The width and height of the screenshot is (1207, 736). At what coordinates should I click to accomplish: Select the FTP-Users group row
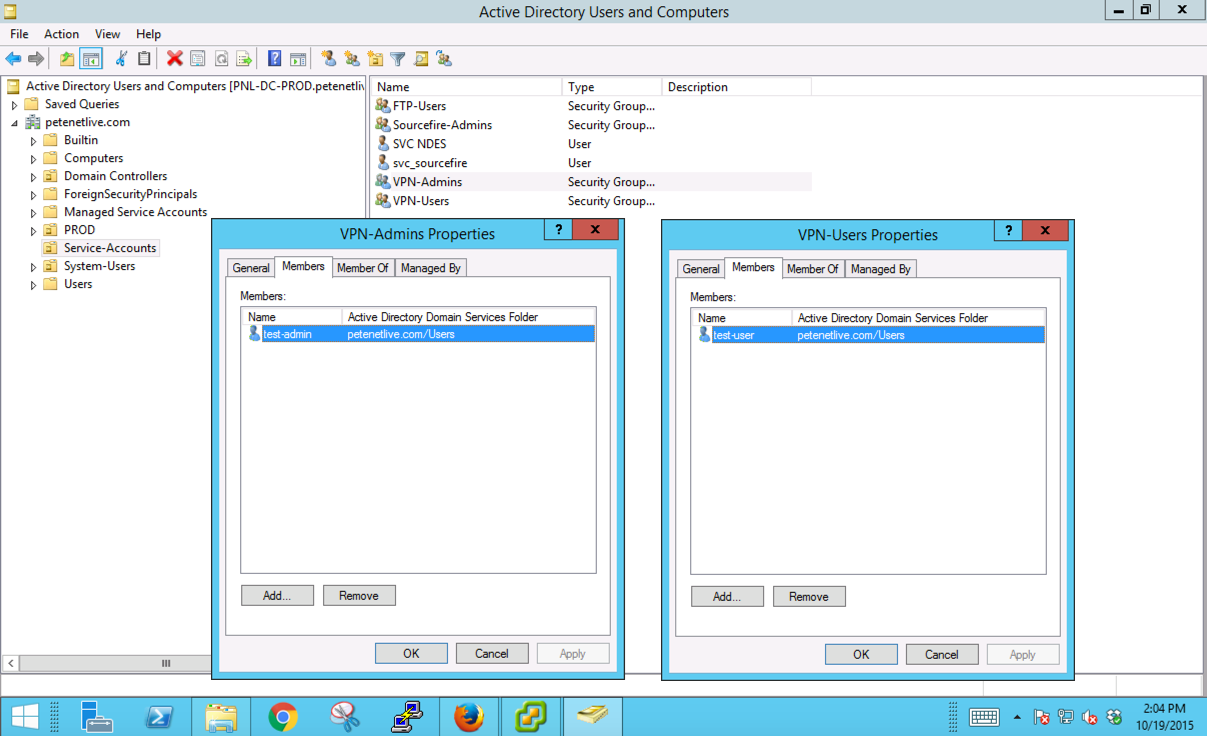[592, 106]
